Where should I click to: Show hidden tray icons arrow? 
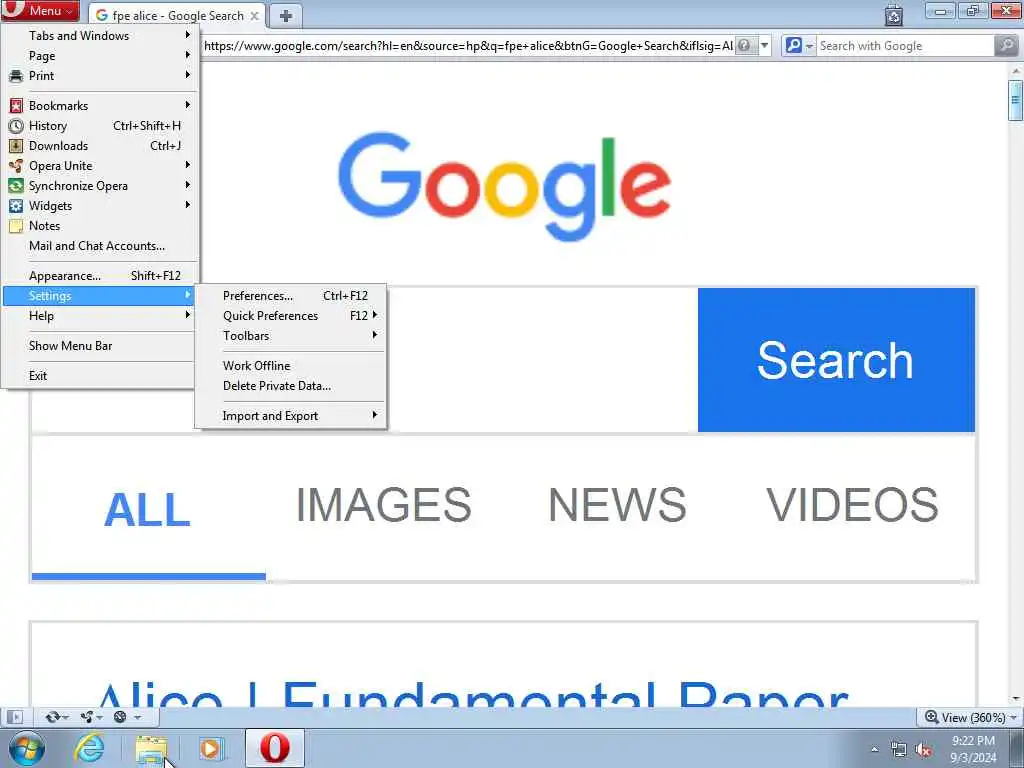click(874, 749)
